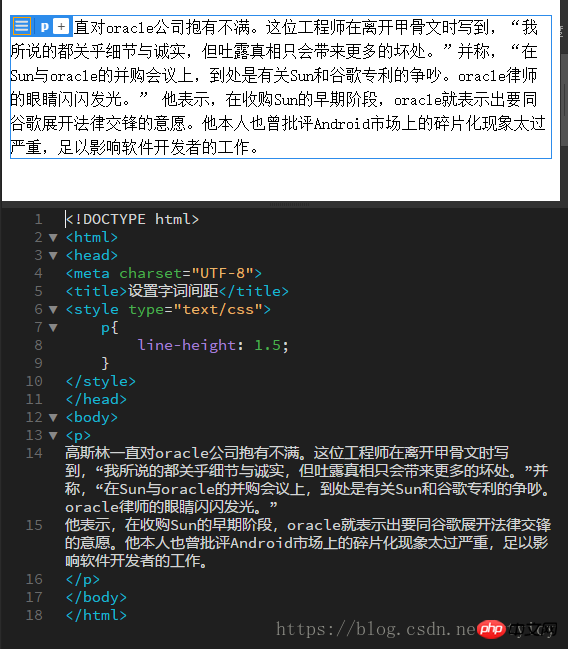Collapse the <style> fold triangle on line 6
This screenshot has height=649, width=568.
(x=53, y=310)
